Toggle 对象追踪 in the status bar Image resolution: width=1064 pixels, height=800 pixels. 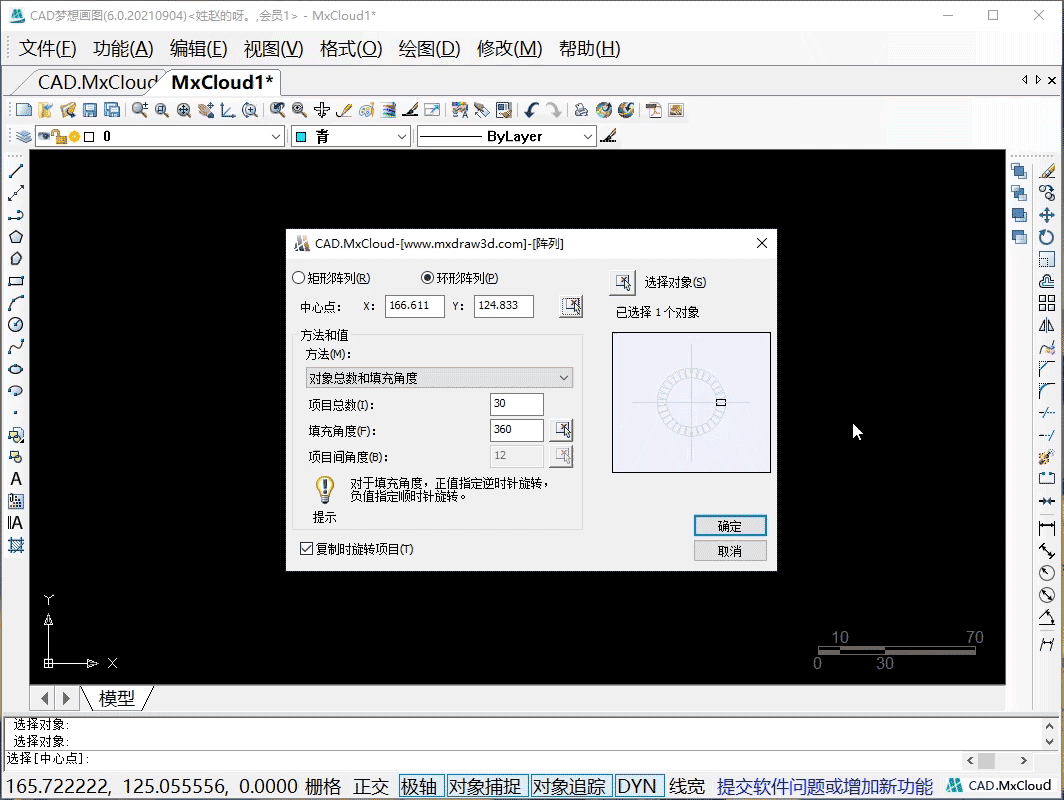569,786
